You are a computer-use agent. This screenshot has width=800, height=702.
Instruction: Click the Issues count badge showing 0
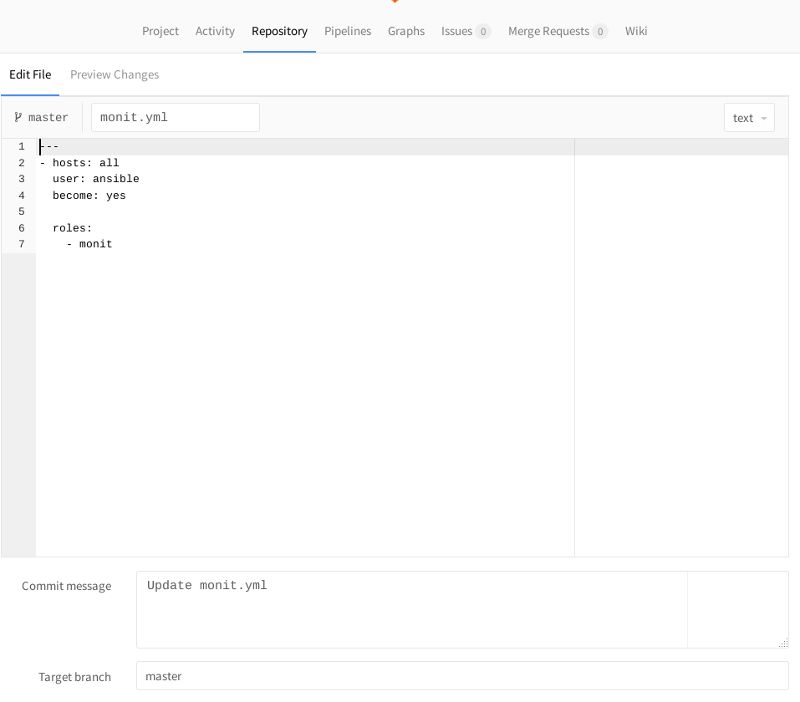tap(484, 31)
